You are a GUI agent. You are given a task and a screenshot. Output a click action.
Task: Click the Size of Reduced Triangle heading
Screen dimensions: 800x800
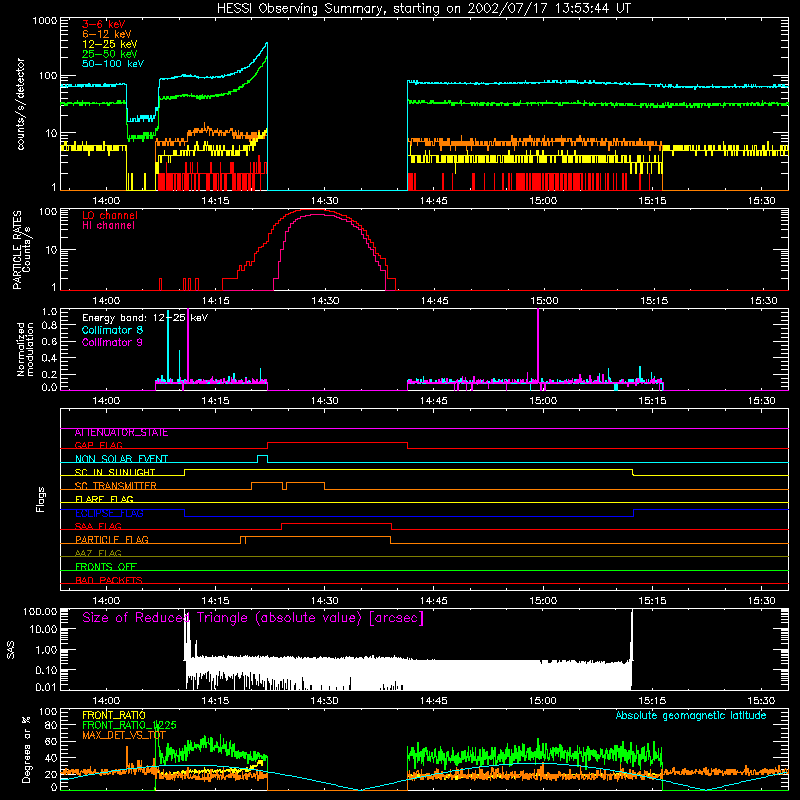point(253,618)
